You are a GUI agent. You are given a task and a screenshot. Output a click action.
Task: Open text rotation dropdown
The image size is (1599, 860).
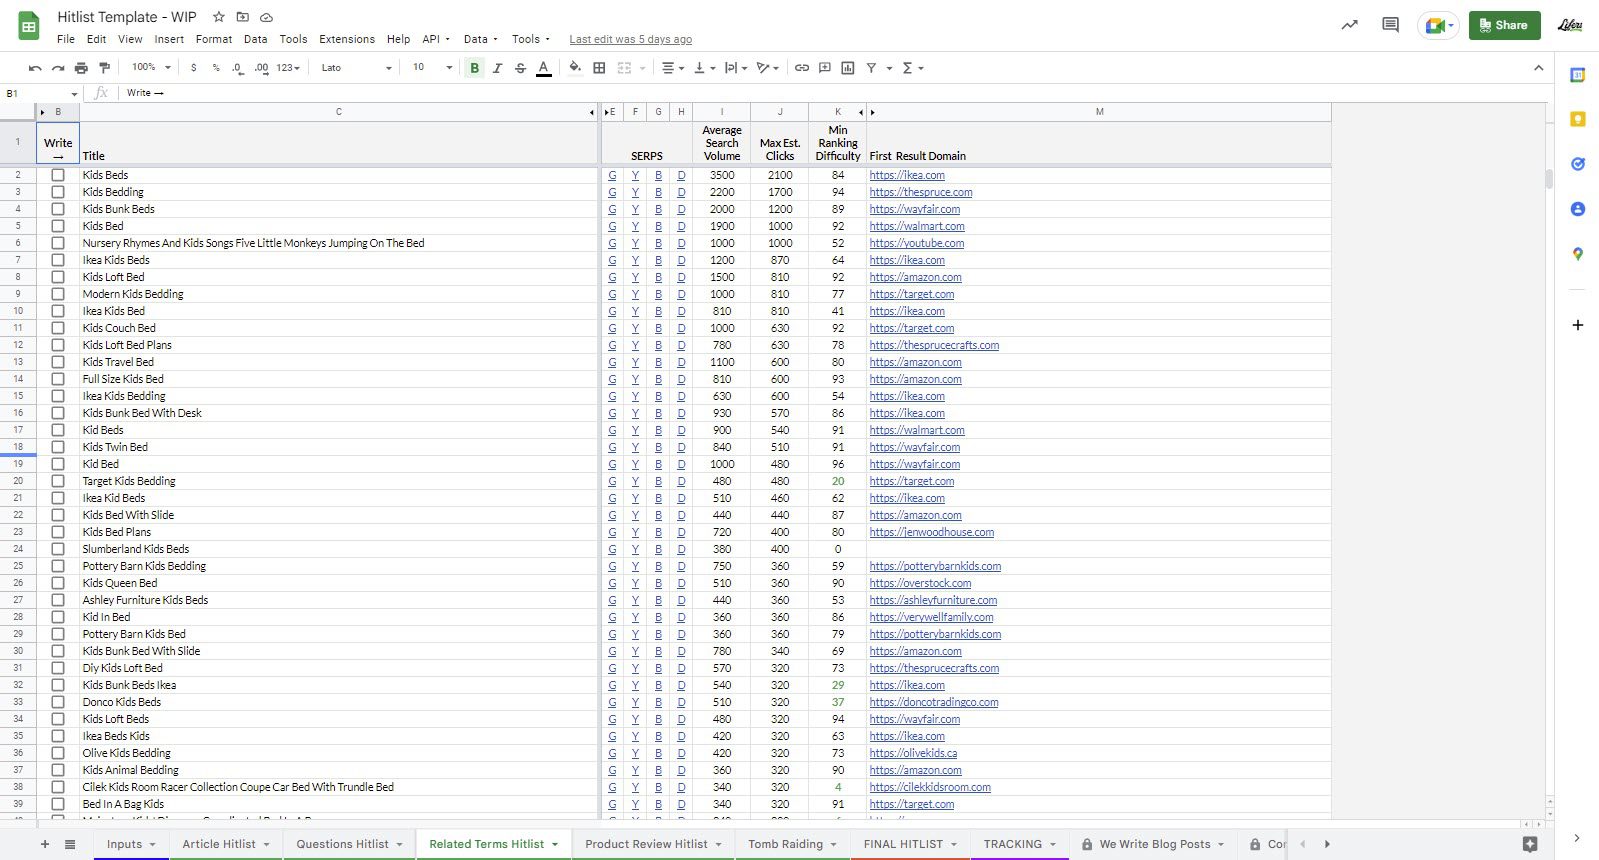[767, 68]
